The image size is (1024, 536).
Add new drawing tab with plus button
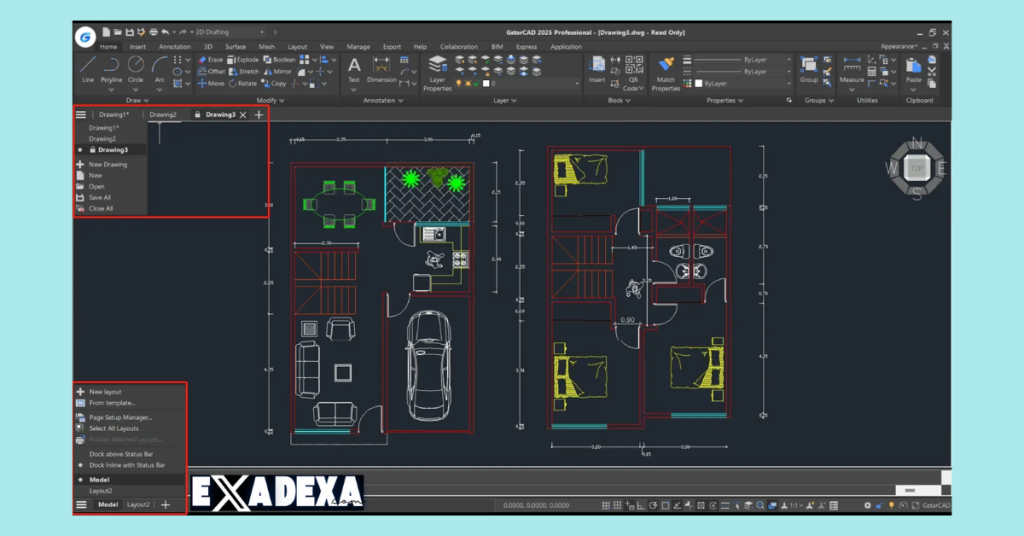pos(259,114)
